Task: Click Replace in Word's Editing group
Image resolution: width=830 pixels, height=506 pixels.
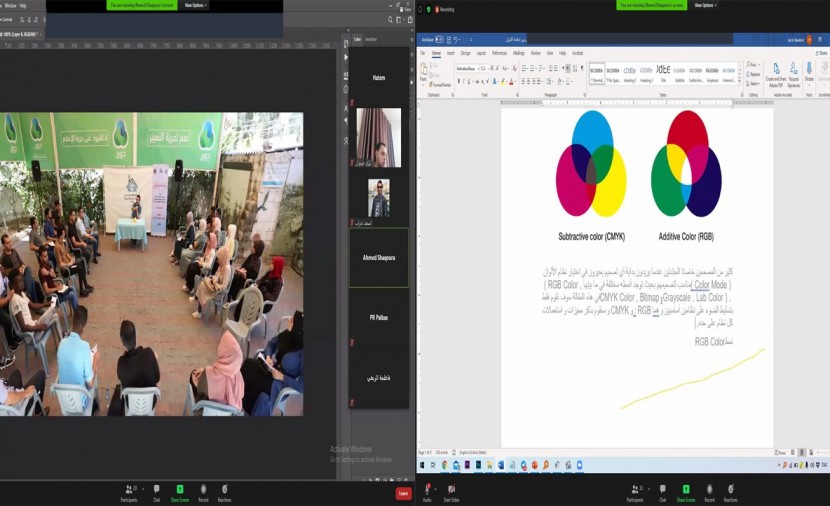Action: 753,74
